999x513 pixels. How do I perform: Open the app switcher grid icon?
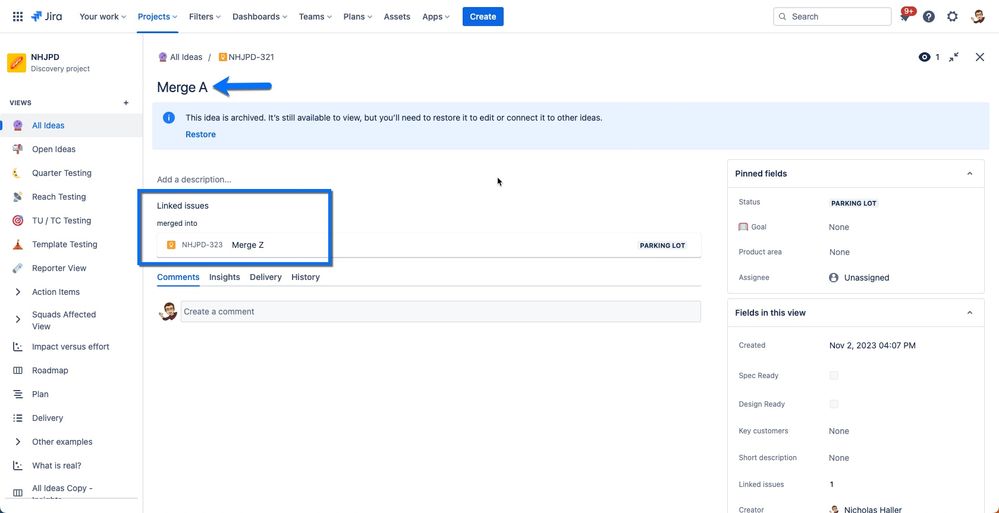pyautogui.click(x=18, y=17)
